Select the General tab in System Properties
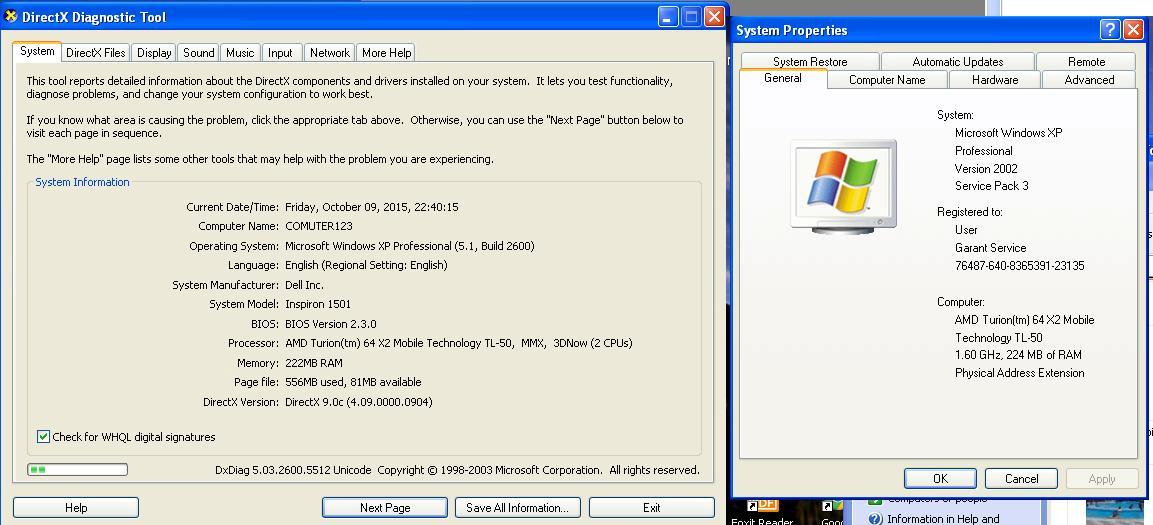Viewport: 1153px width, 525px height. (782, 78)
